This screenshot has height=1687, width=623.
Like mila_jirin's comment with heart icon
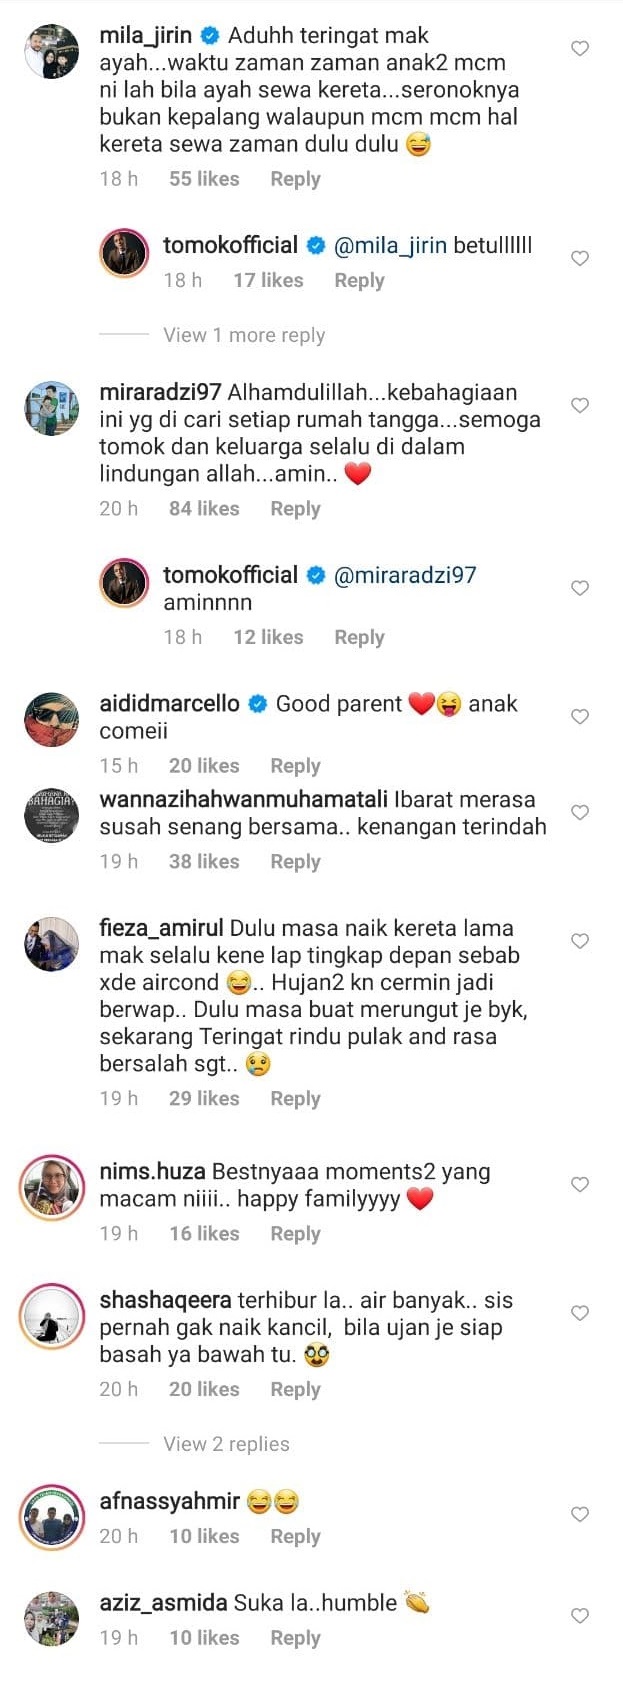580,48
